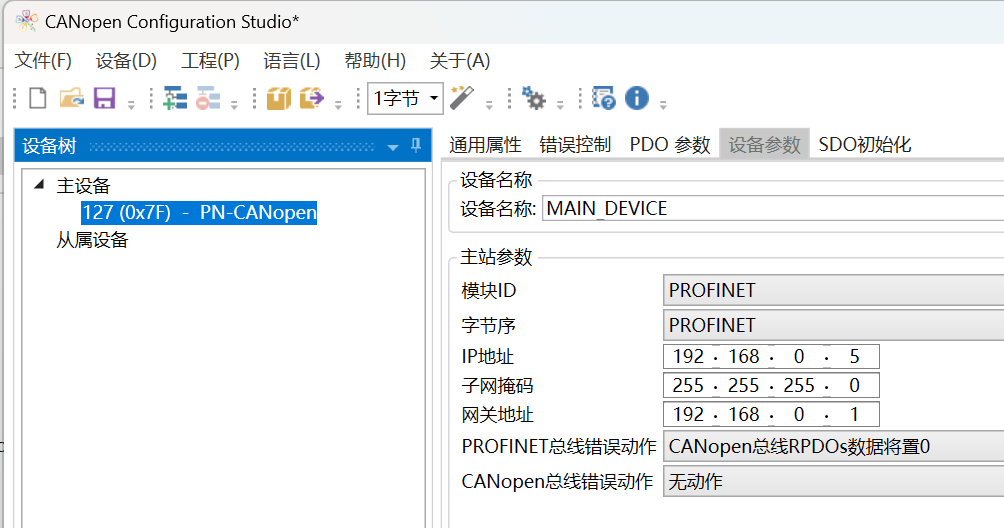Image resolution: width=1004 pixels, height=528 pixels.
Task: Open the 语言(L) menu
Action: pos(291,61)
